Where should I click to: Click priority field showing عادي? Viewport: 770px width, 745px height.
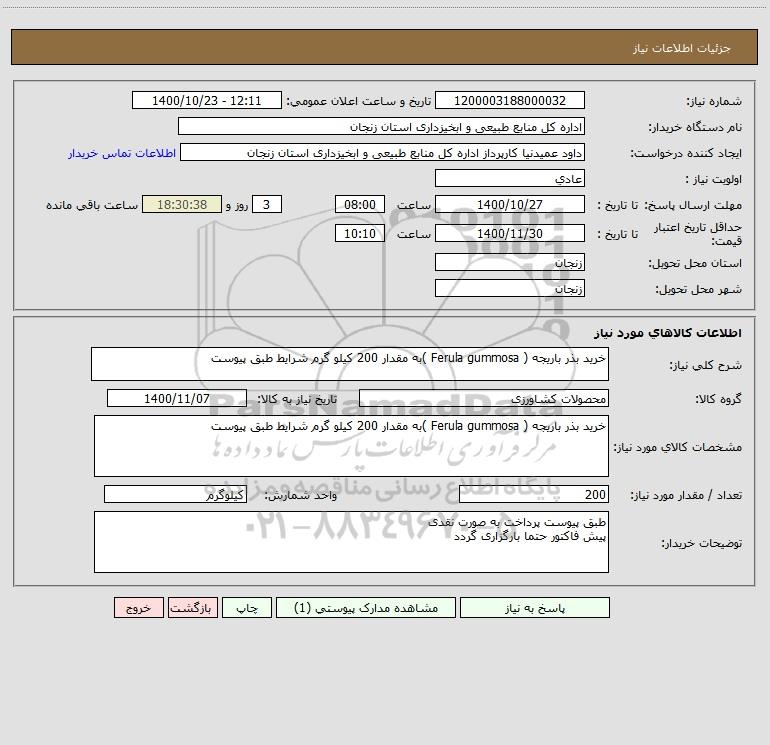point(510,178)
